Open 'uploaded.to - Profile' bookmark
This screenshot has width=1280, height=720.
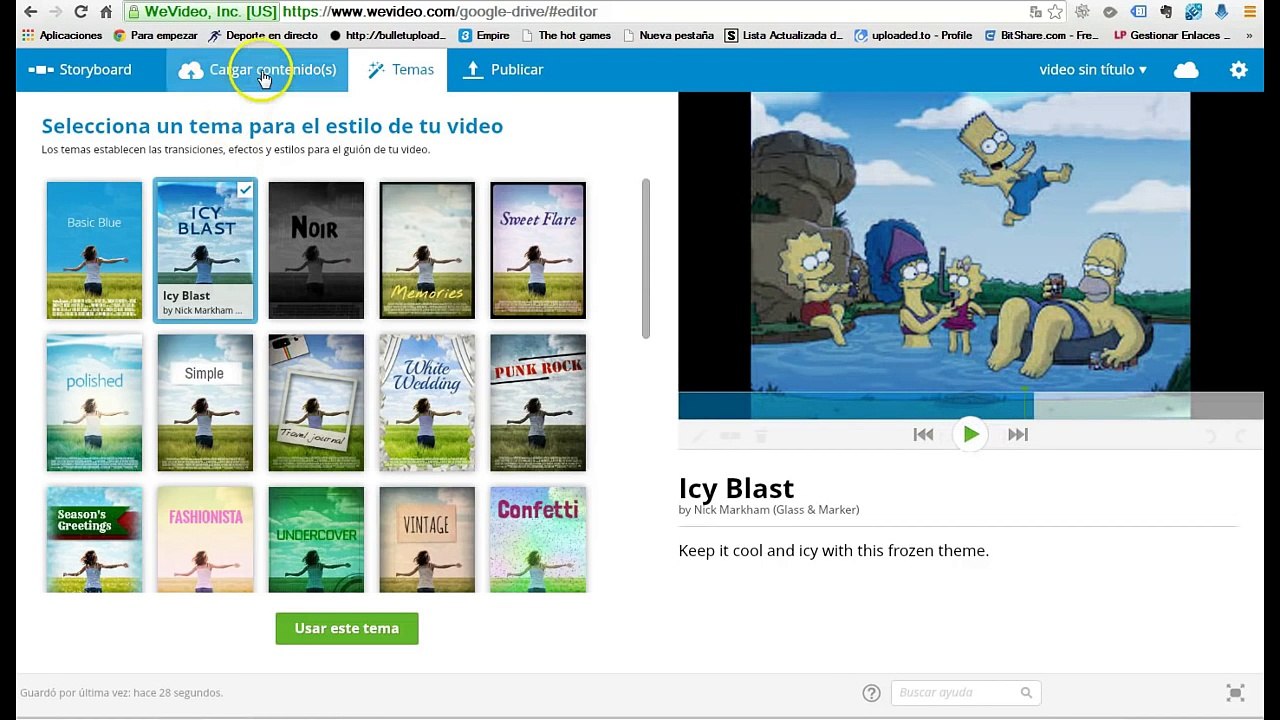(913, 35)
